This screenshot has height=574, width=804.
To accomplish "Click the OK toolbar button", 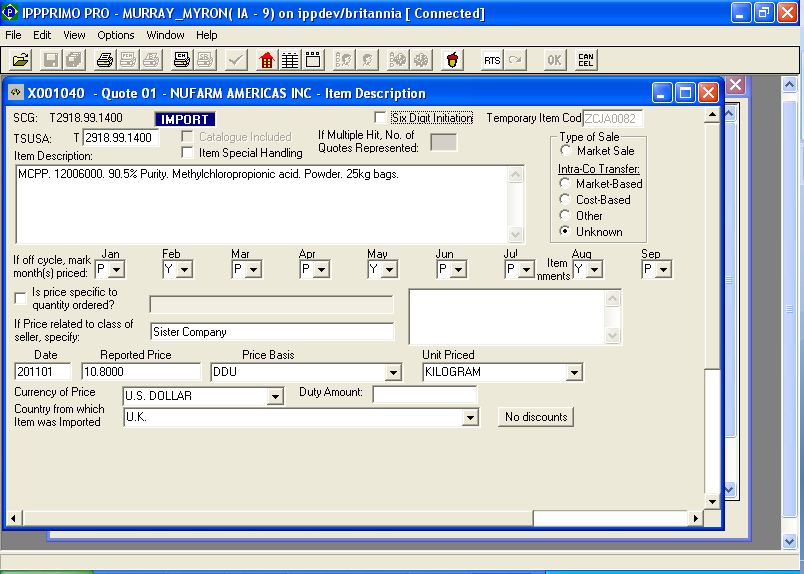I will point(554,60).
